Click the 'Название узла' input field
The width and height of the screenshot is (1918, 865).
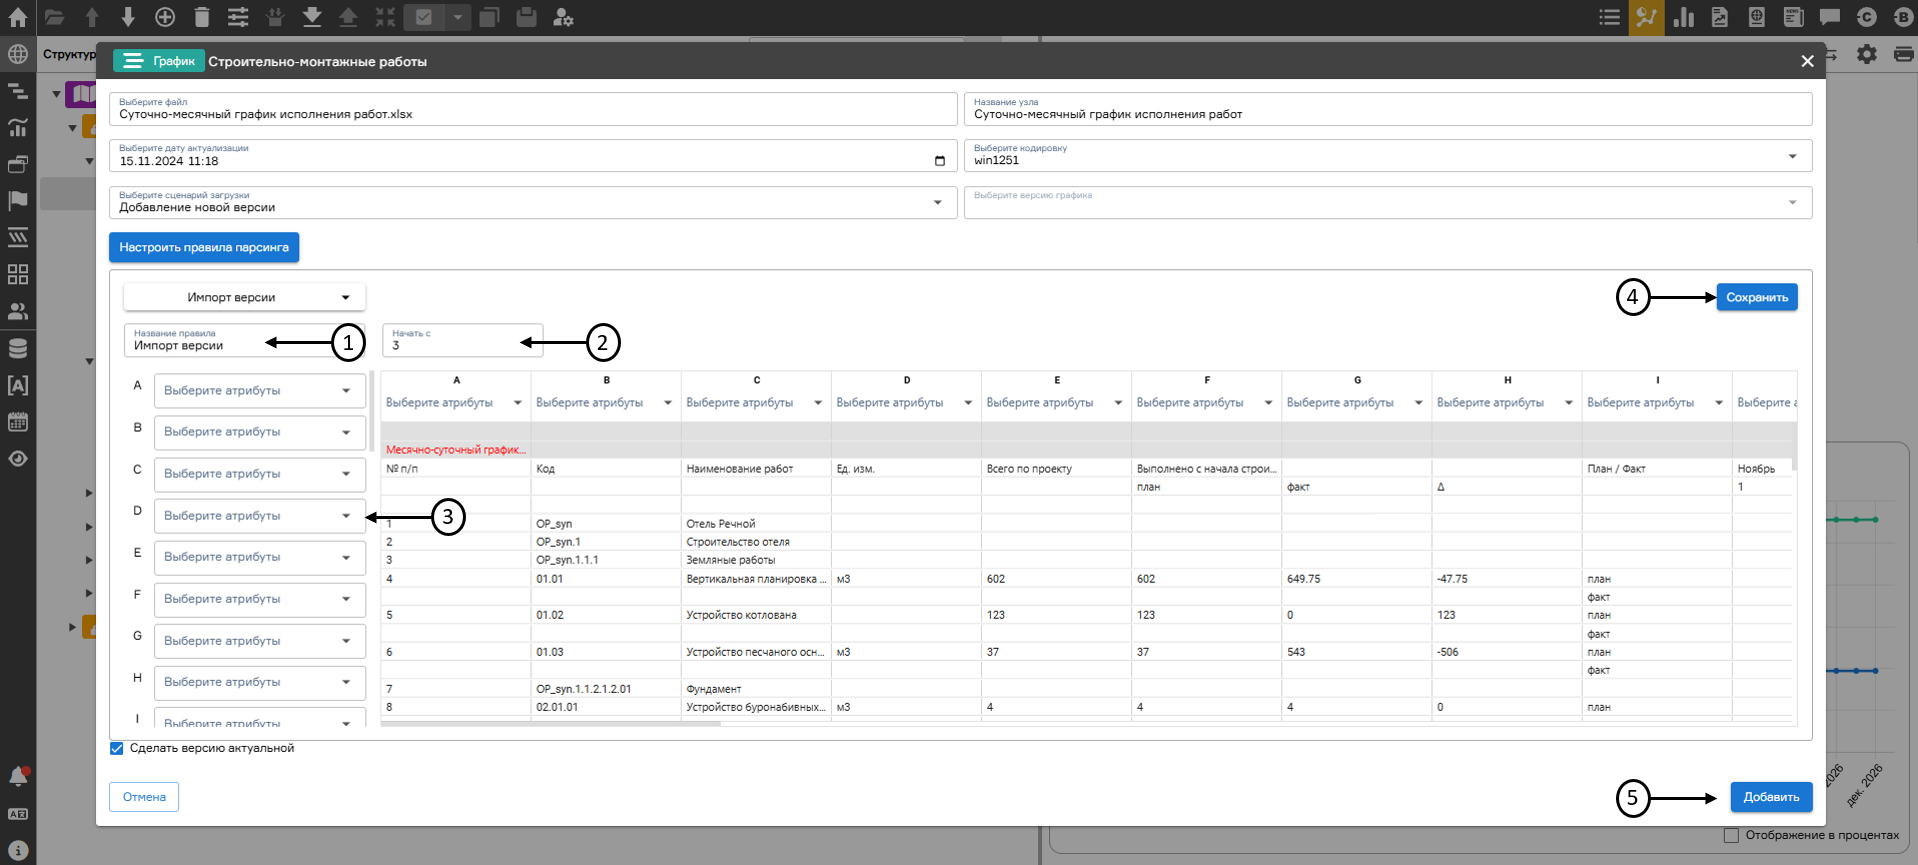pos(1388,109)
